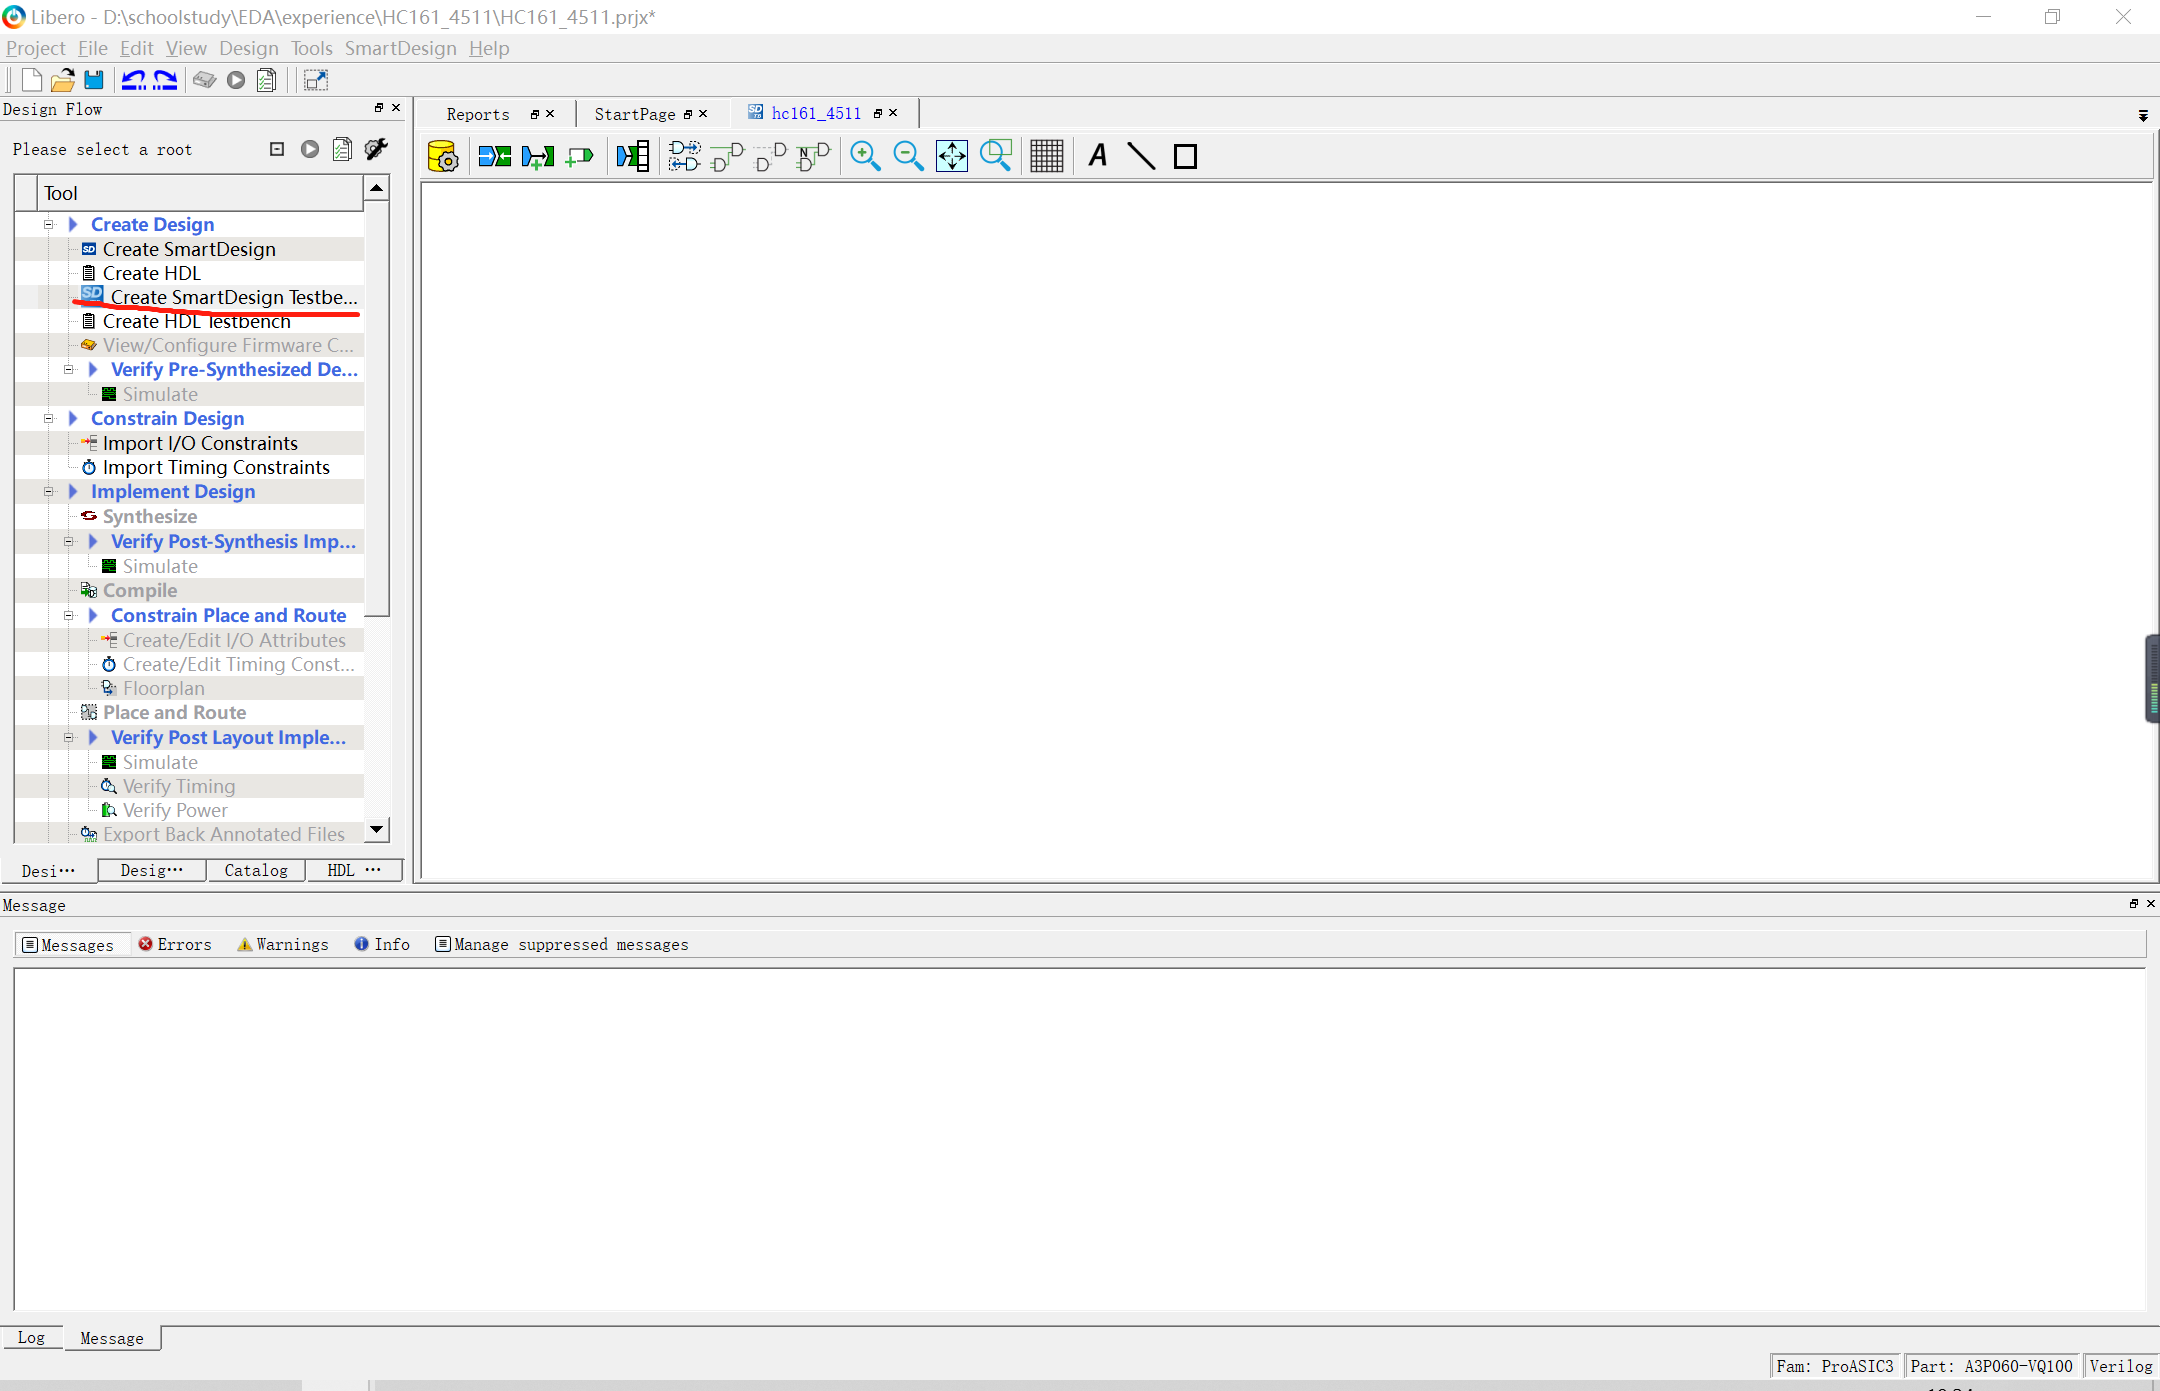Open design flow wrench settings icon
2160x1391 pixels.
pos(376,149)
